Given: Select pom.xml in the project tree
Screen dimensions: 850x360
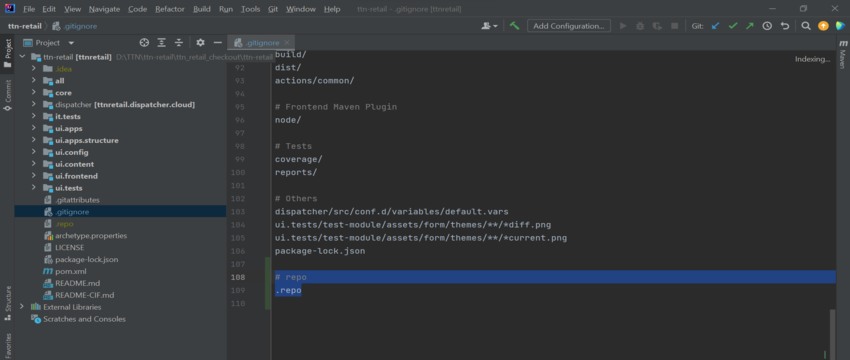Looking at the screenshot, I should [70, 271].
